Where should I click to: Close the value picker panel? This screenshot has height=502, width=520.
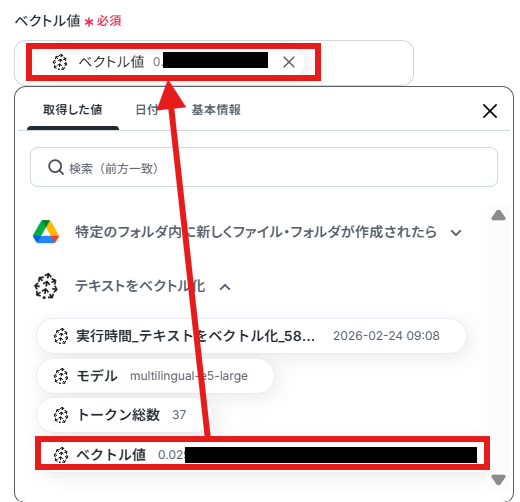coord(490,111)
